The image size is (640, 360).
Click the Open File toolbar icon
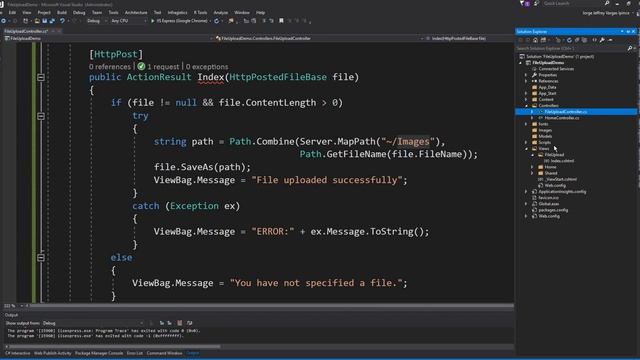(x=37, y=20)
